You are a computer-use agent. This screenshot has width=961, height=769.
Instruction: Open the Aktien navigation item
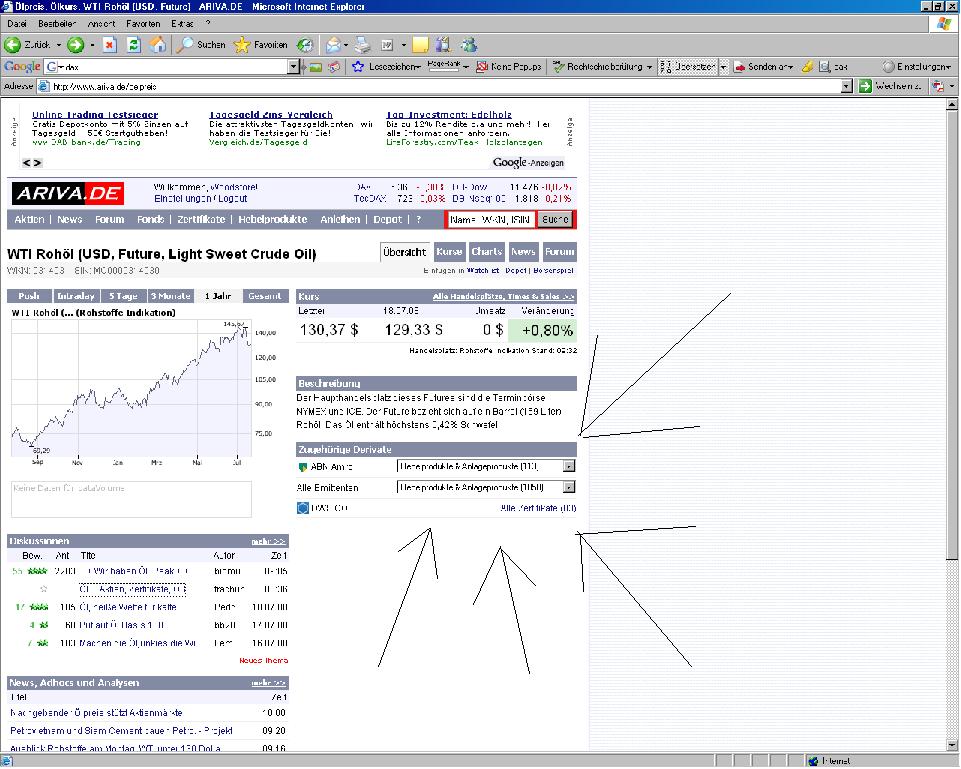pyautogui.click(x=29, y=219)
